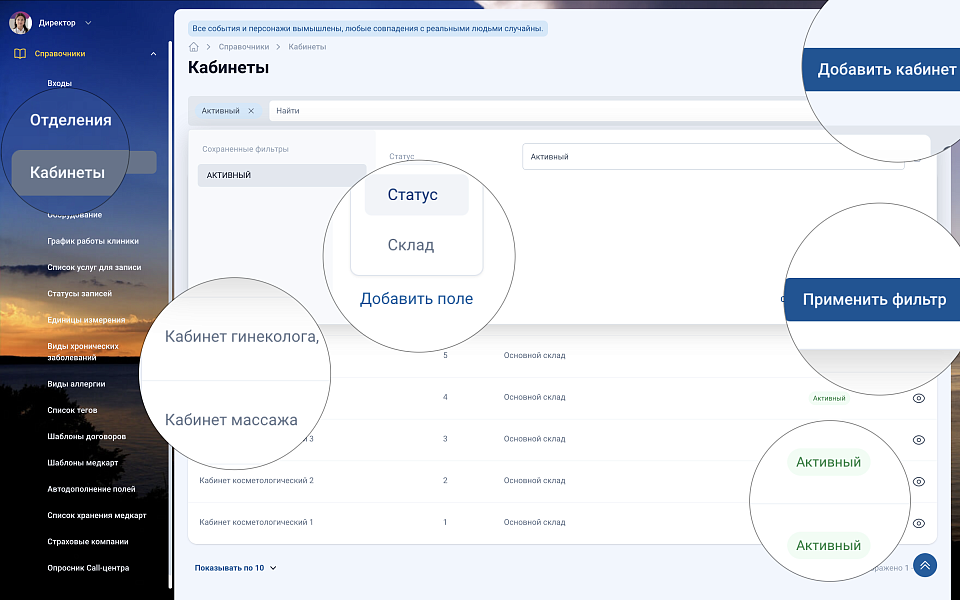960x600 pixels.
Task: Click the eye icon in the row numbered 4
Action: [x=919, y=398]
